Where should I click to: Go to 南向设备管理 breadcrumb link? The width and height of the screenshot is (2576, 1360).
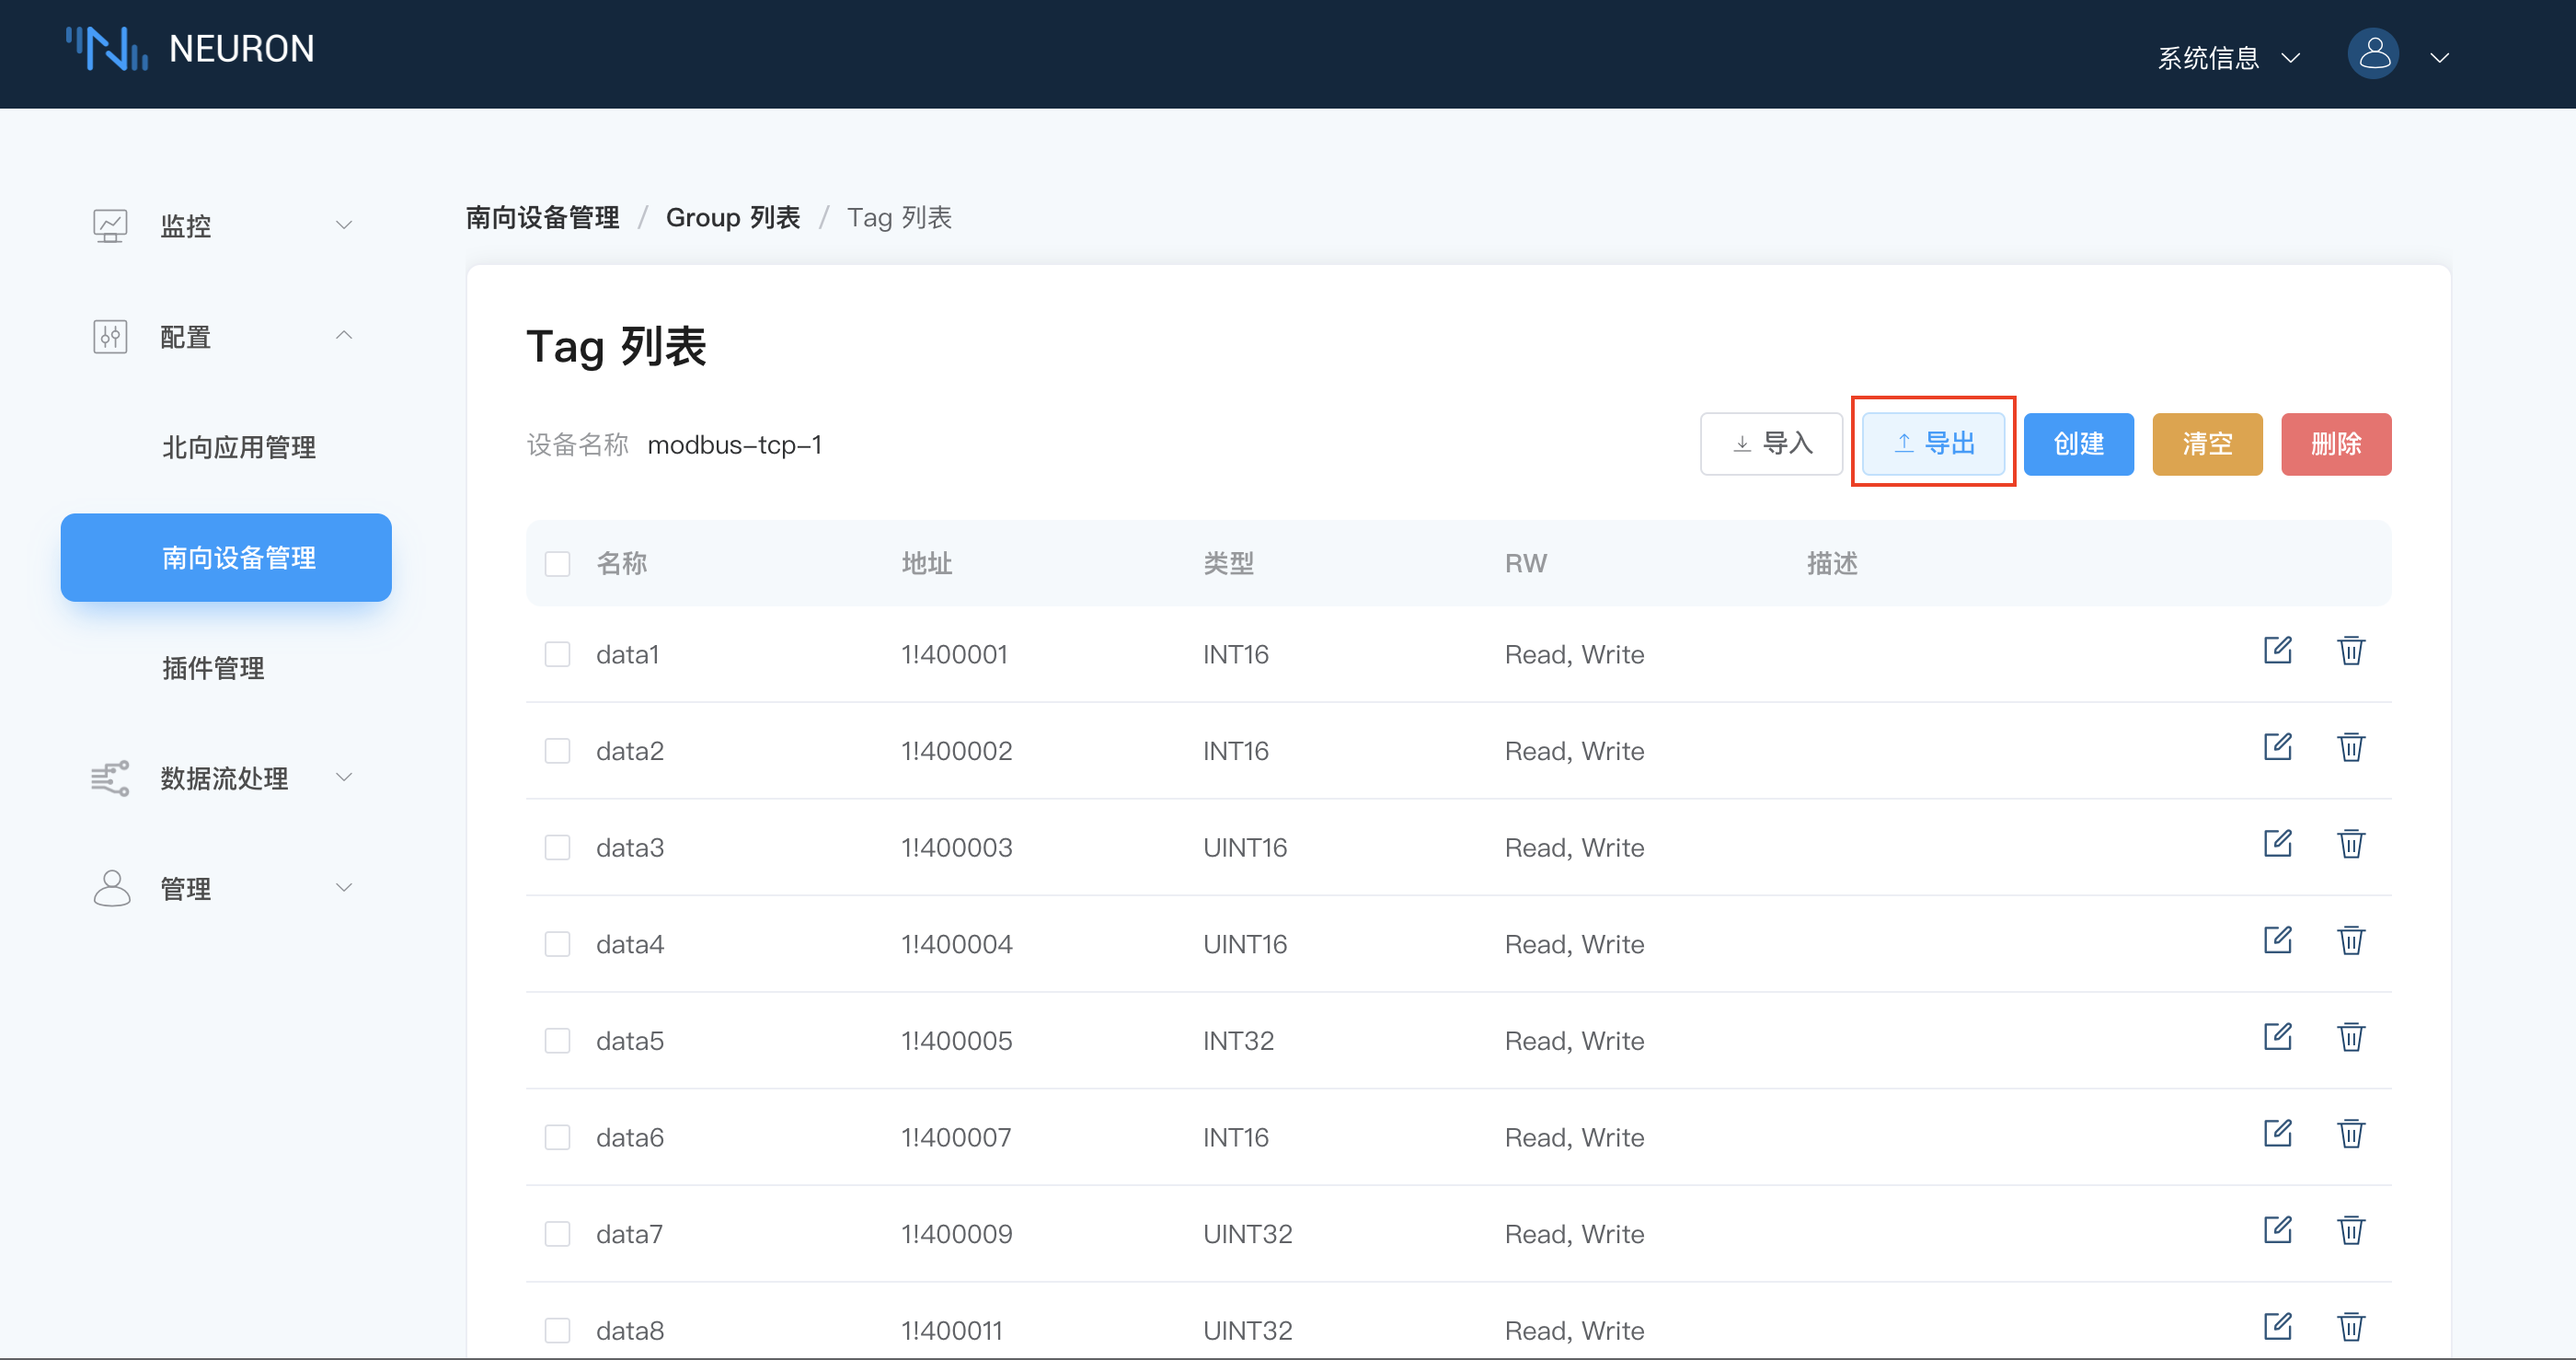pyautogui.click(x=542, y=218)
